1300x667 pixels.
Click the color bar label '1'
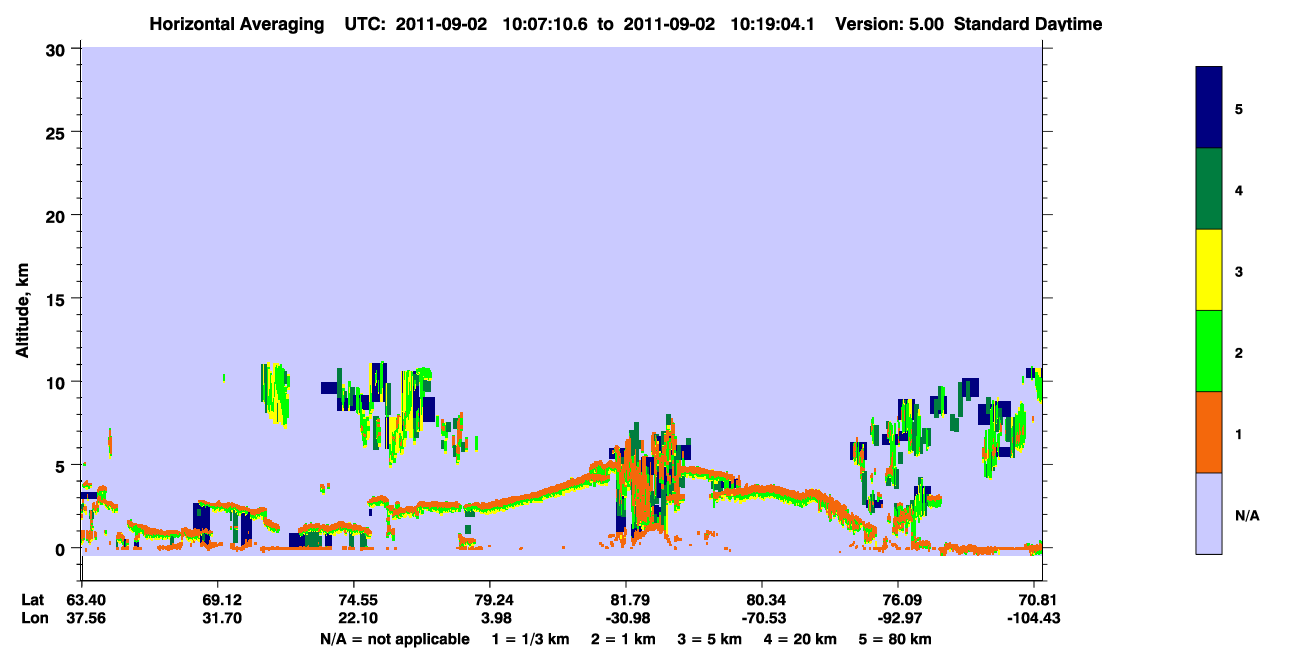(1240, 434)
